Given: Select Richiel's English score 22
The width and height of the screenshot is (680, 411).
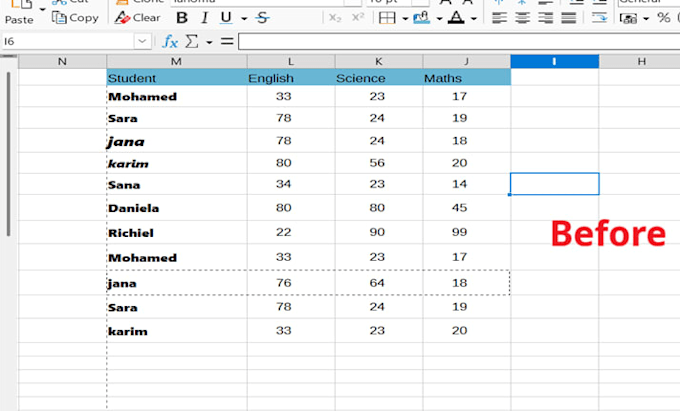Looking at the screenshot, I should tap(291, 232).
